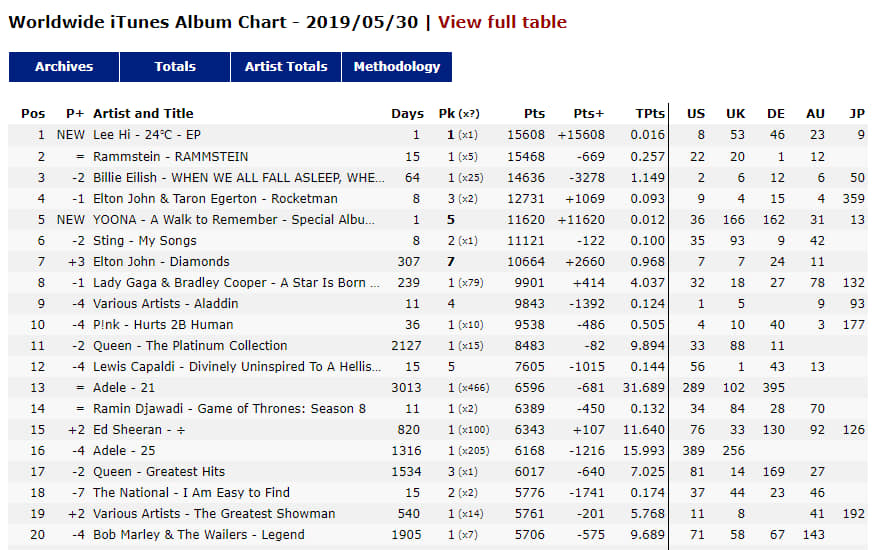Click the Artist and Title header
The image size is (879, 550).
point(143,113)
